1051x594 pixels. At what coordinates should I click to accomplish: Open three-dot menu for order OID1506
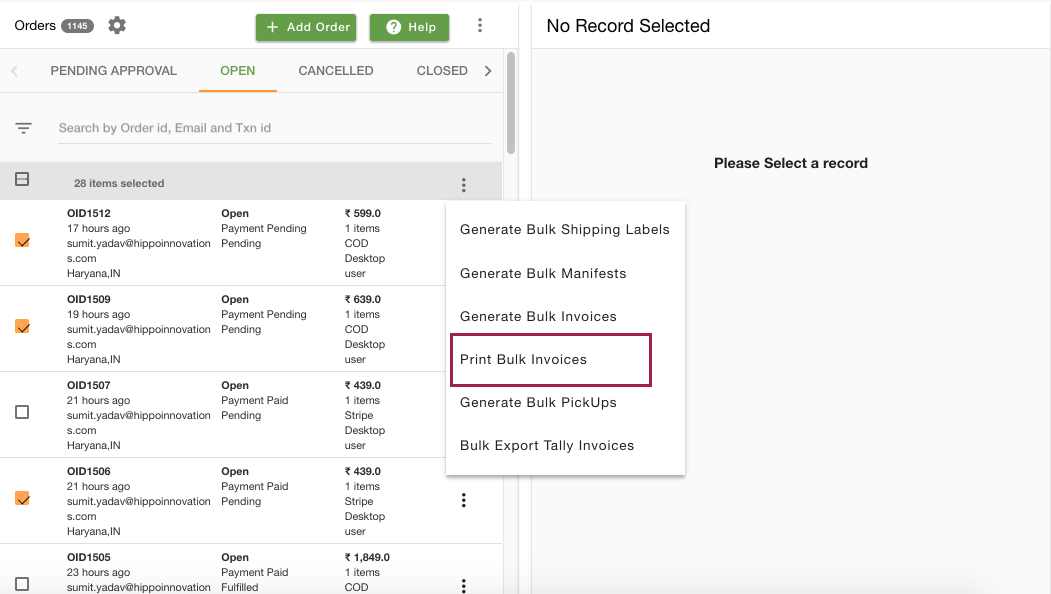click(x=464, y=500)
